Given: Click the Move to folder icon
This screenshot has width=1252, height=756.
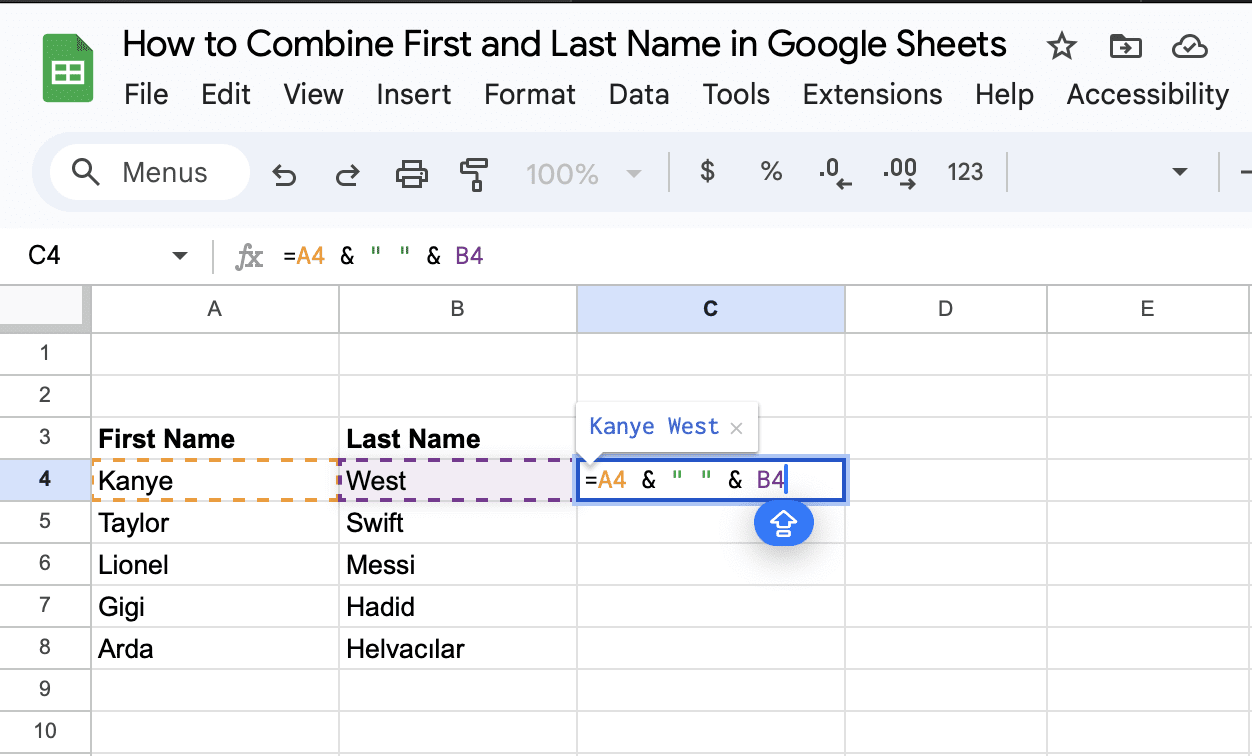Looking at the screenshot, I should click(1125, 46).
